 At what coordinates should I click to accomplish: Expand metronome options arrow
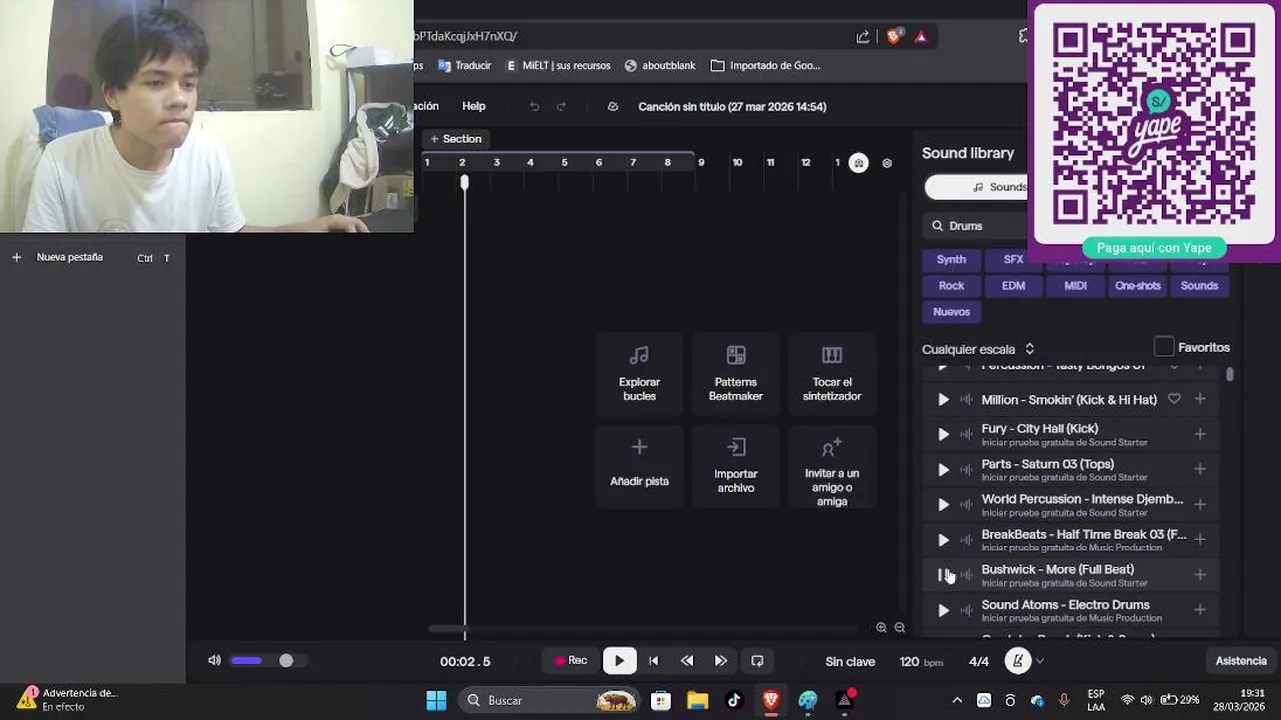1040,661
